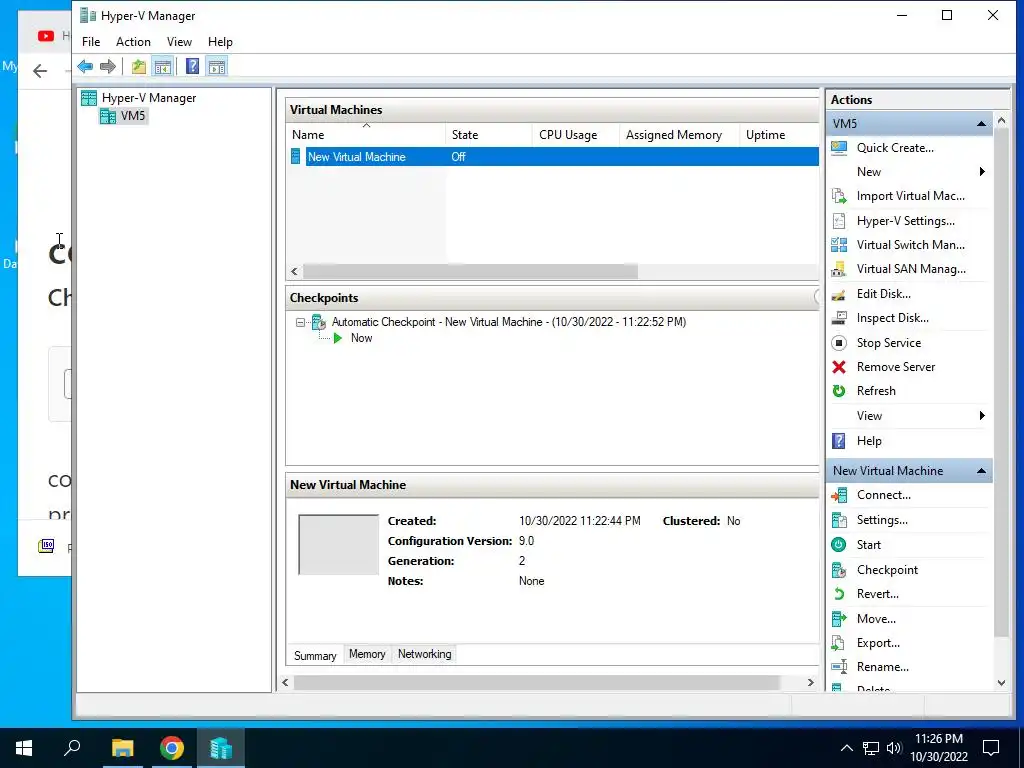Open taskbar search magnifier

[x=72, y=748]
